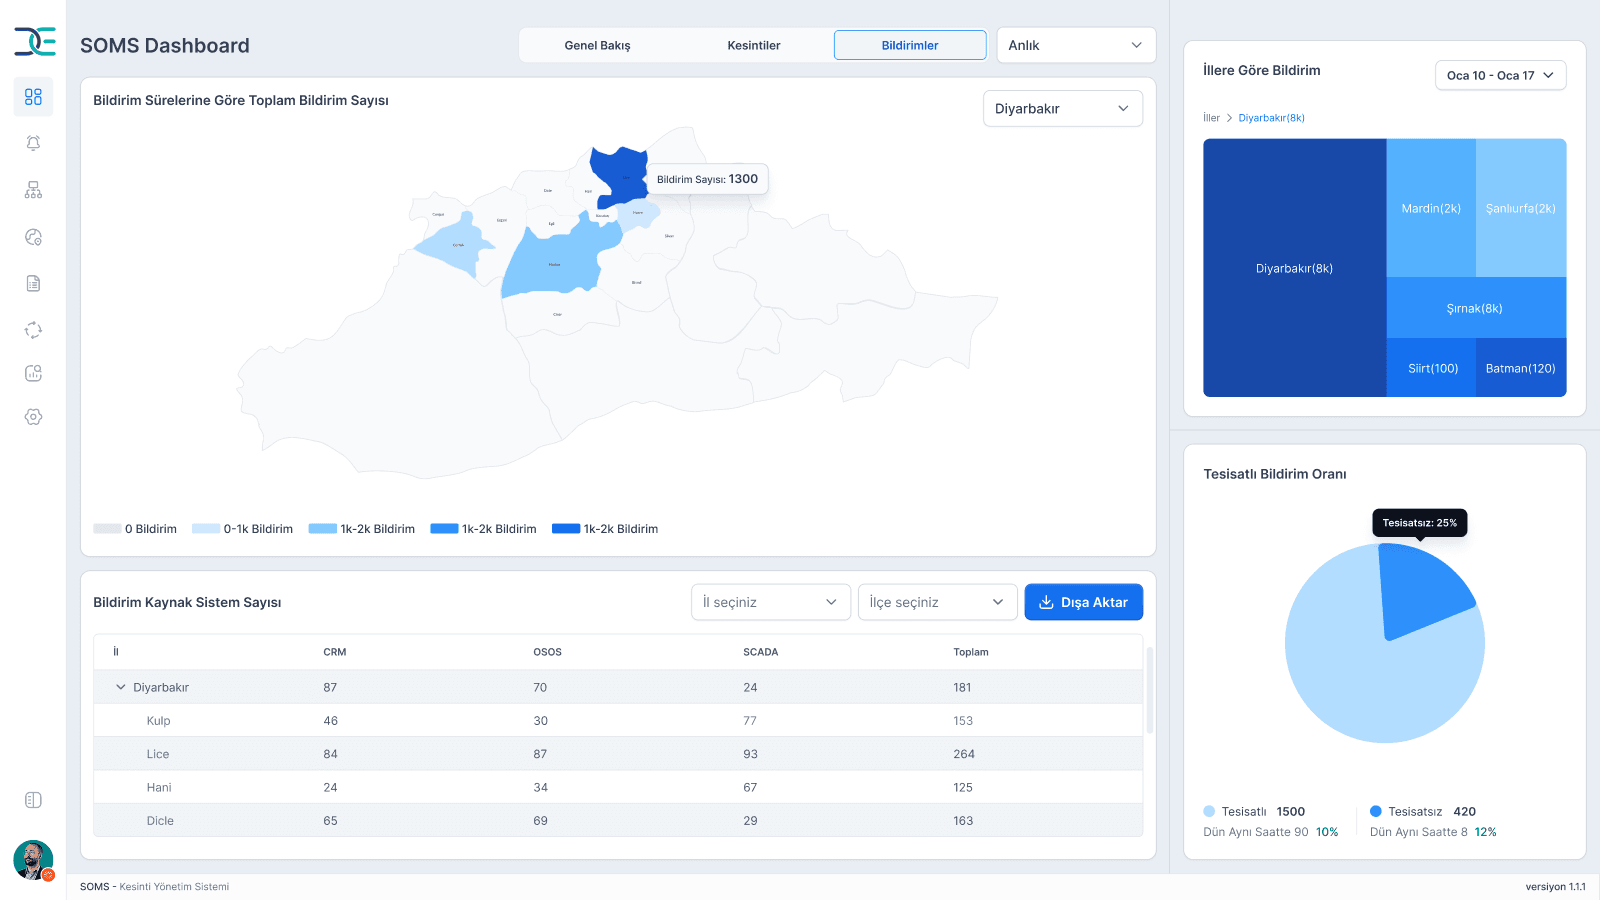
Task: Select the Lice table row
Action: pyautogui.click(x=618, y=754)
